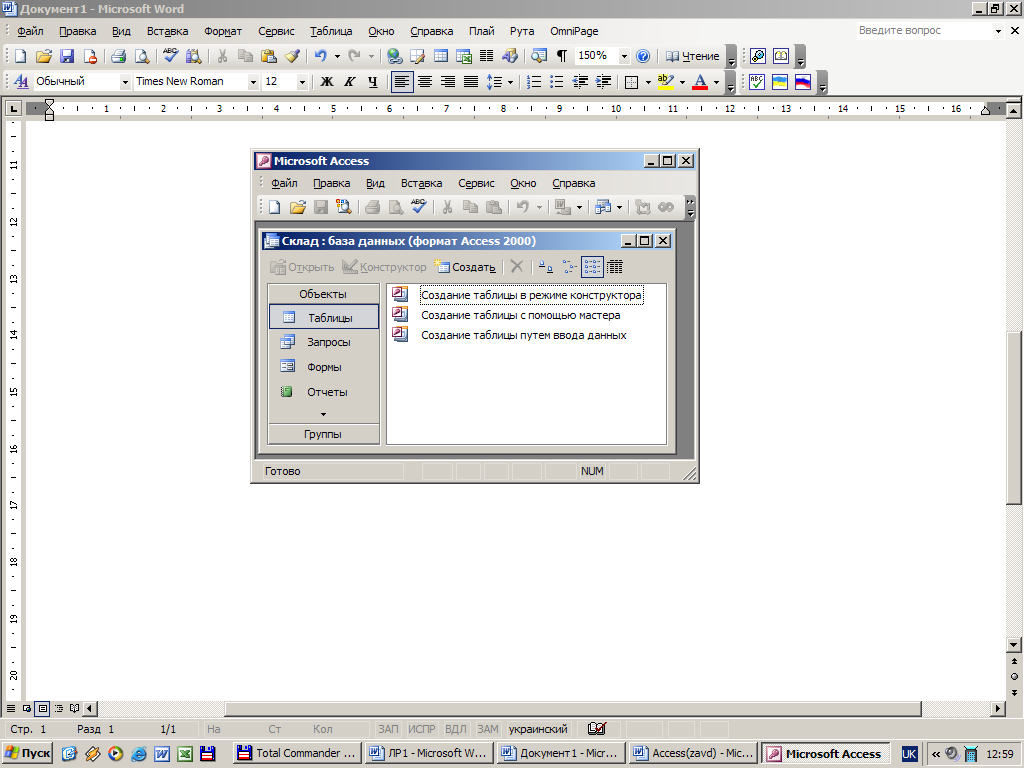Viewport: 1024px width, 768px height.
Task: Paste using the clipboard icon in Word
Action: (x=268, y=56)
